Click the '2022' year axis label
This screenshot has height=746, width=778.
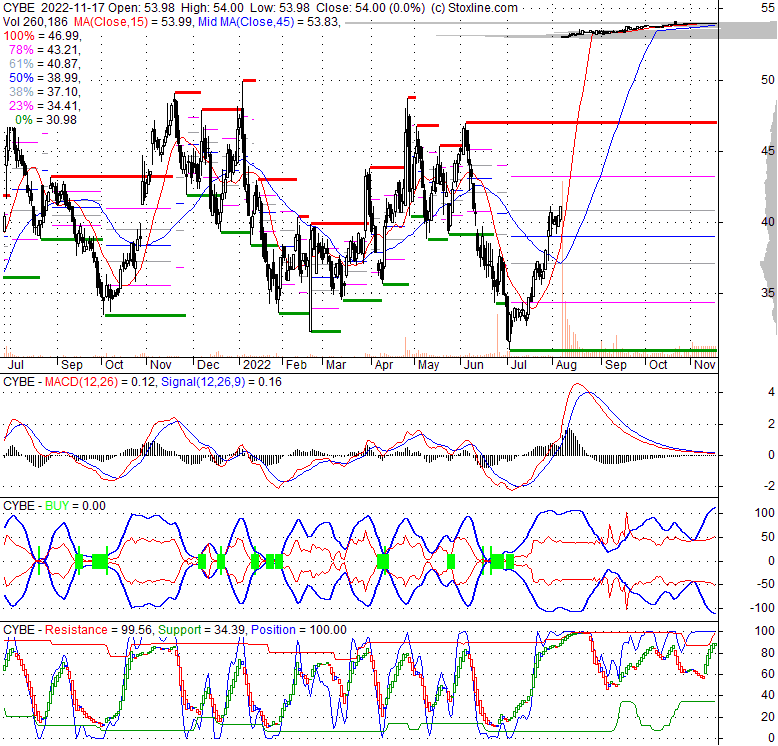pos(257,365)
